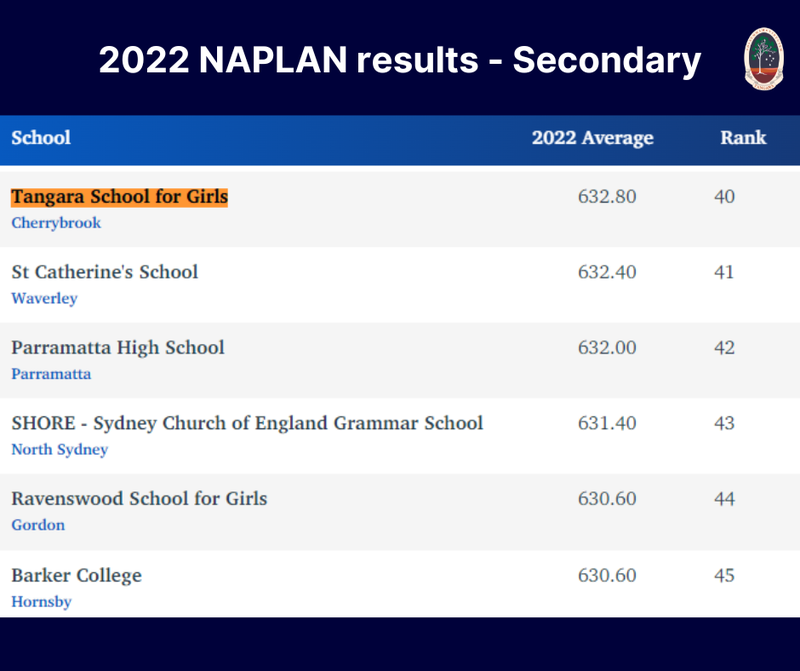The width and height of the screenshot is (800, 671).
Task: Select the North Sydney suburb link
Action: coord(59,450)
